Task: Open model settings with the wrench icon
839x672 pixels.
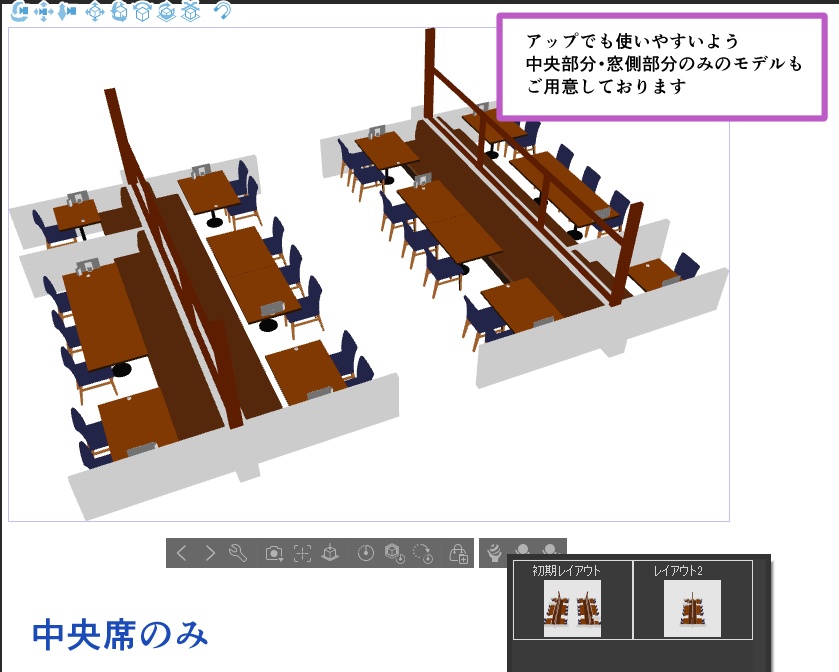Action: 238,553
